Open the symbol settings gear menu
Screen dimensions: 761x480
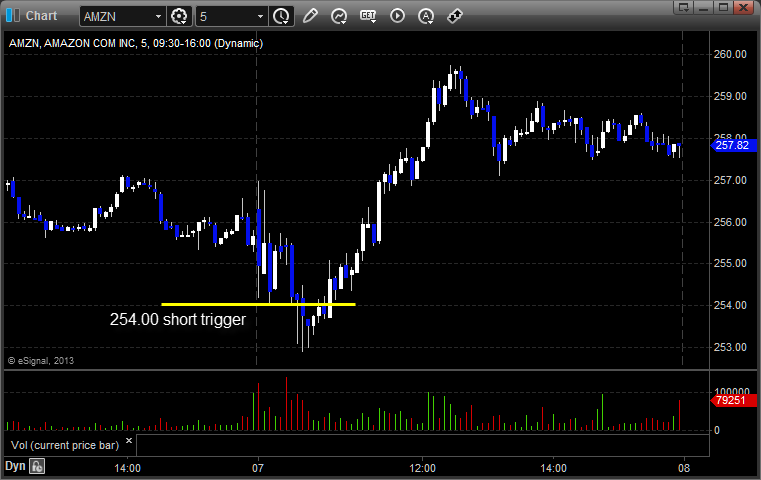179,17
